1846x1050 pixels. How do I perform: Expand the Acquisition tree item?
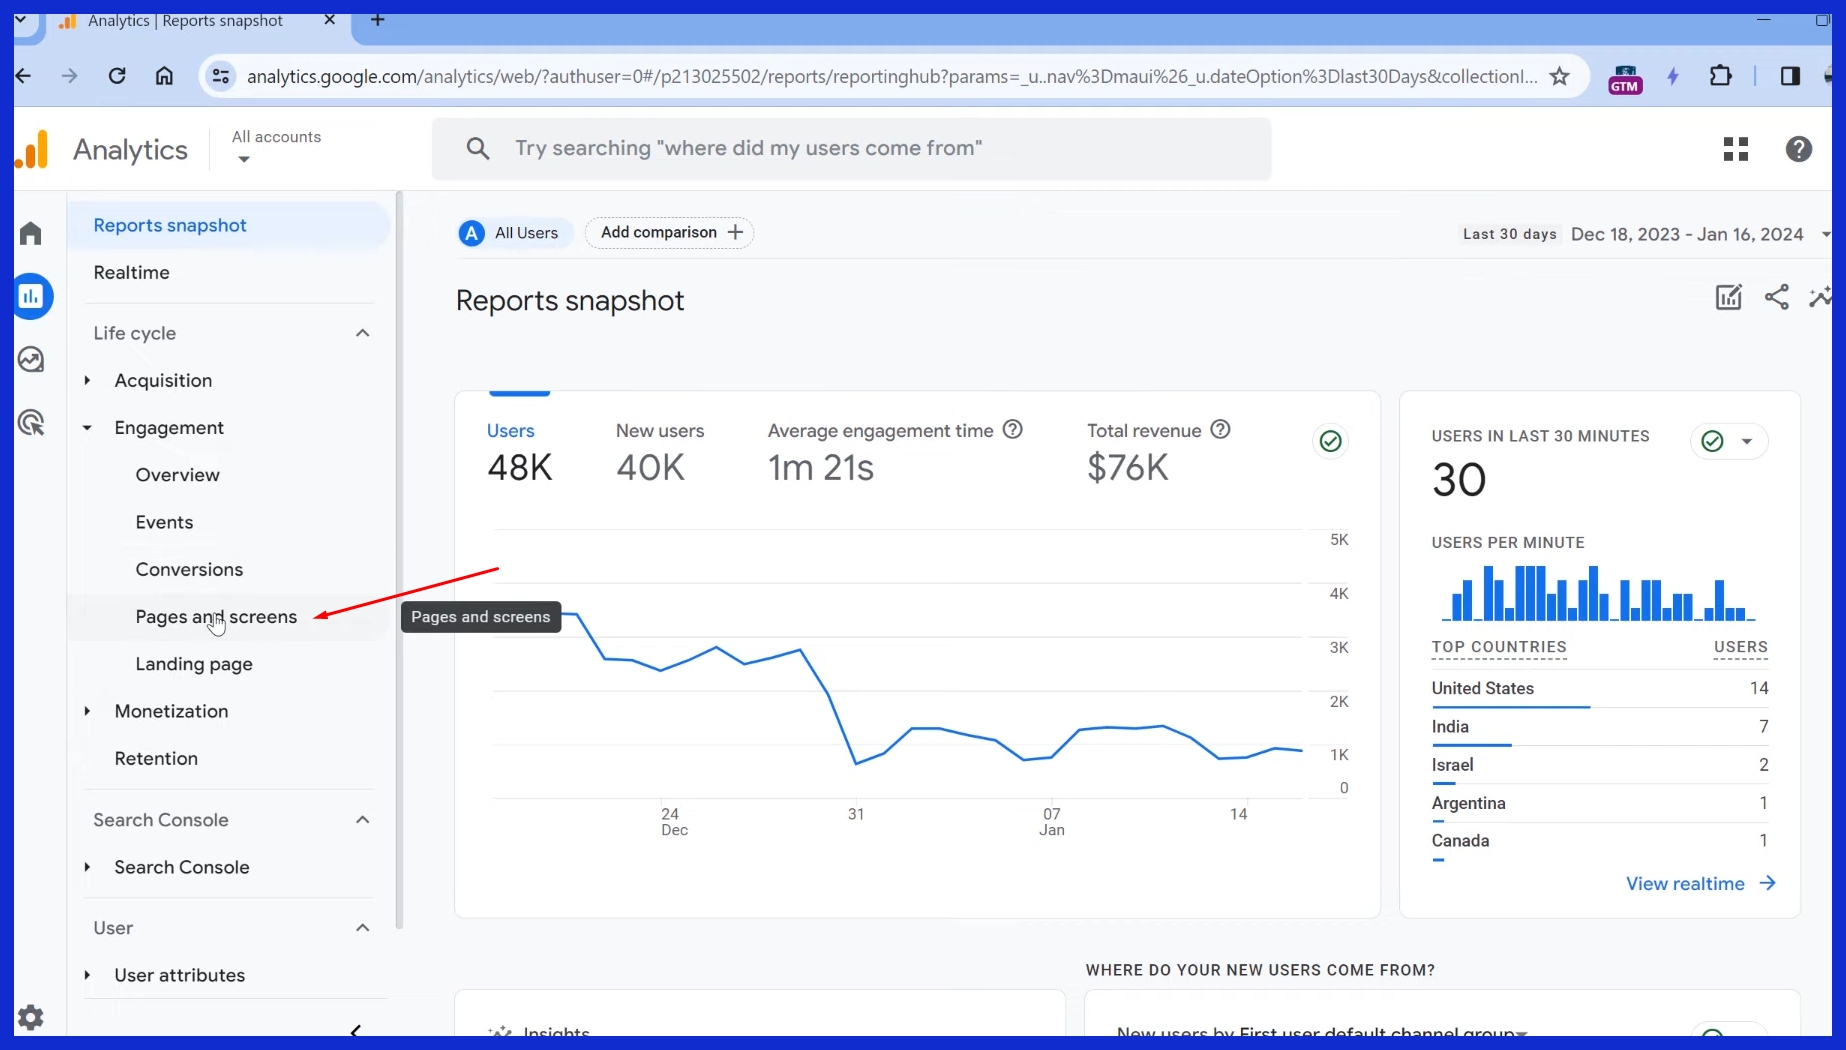pyautogui.click(x=87, y=380)
